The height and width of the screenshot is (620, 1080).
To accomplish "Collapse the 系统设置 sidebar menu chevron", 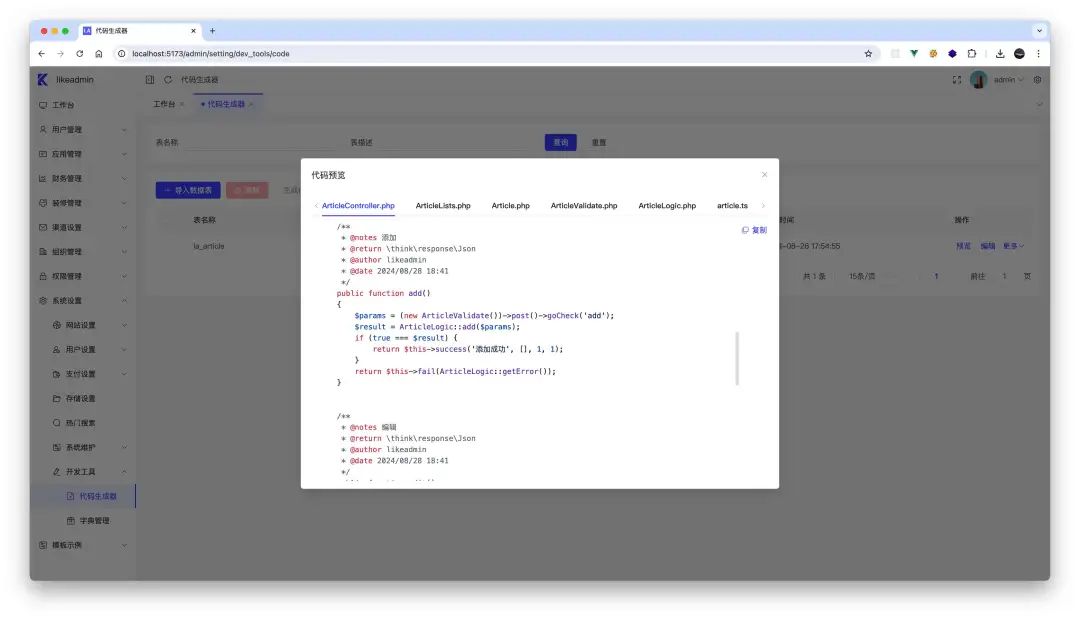I will [124, 301].
